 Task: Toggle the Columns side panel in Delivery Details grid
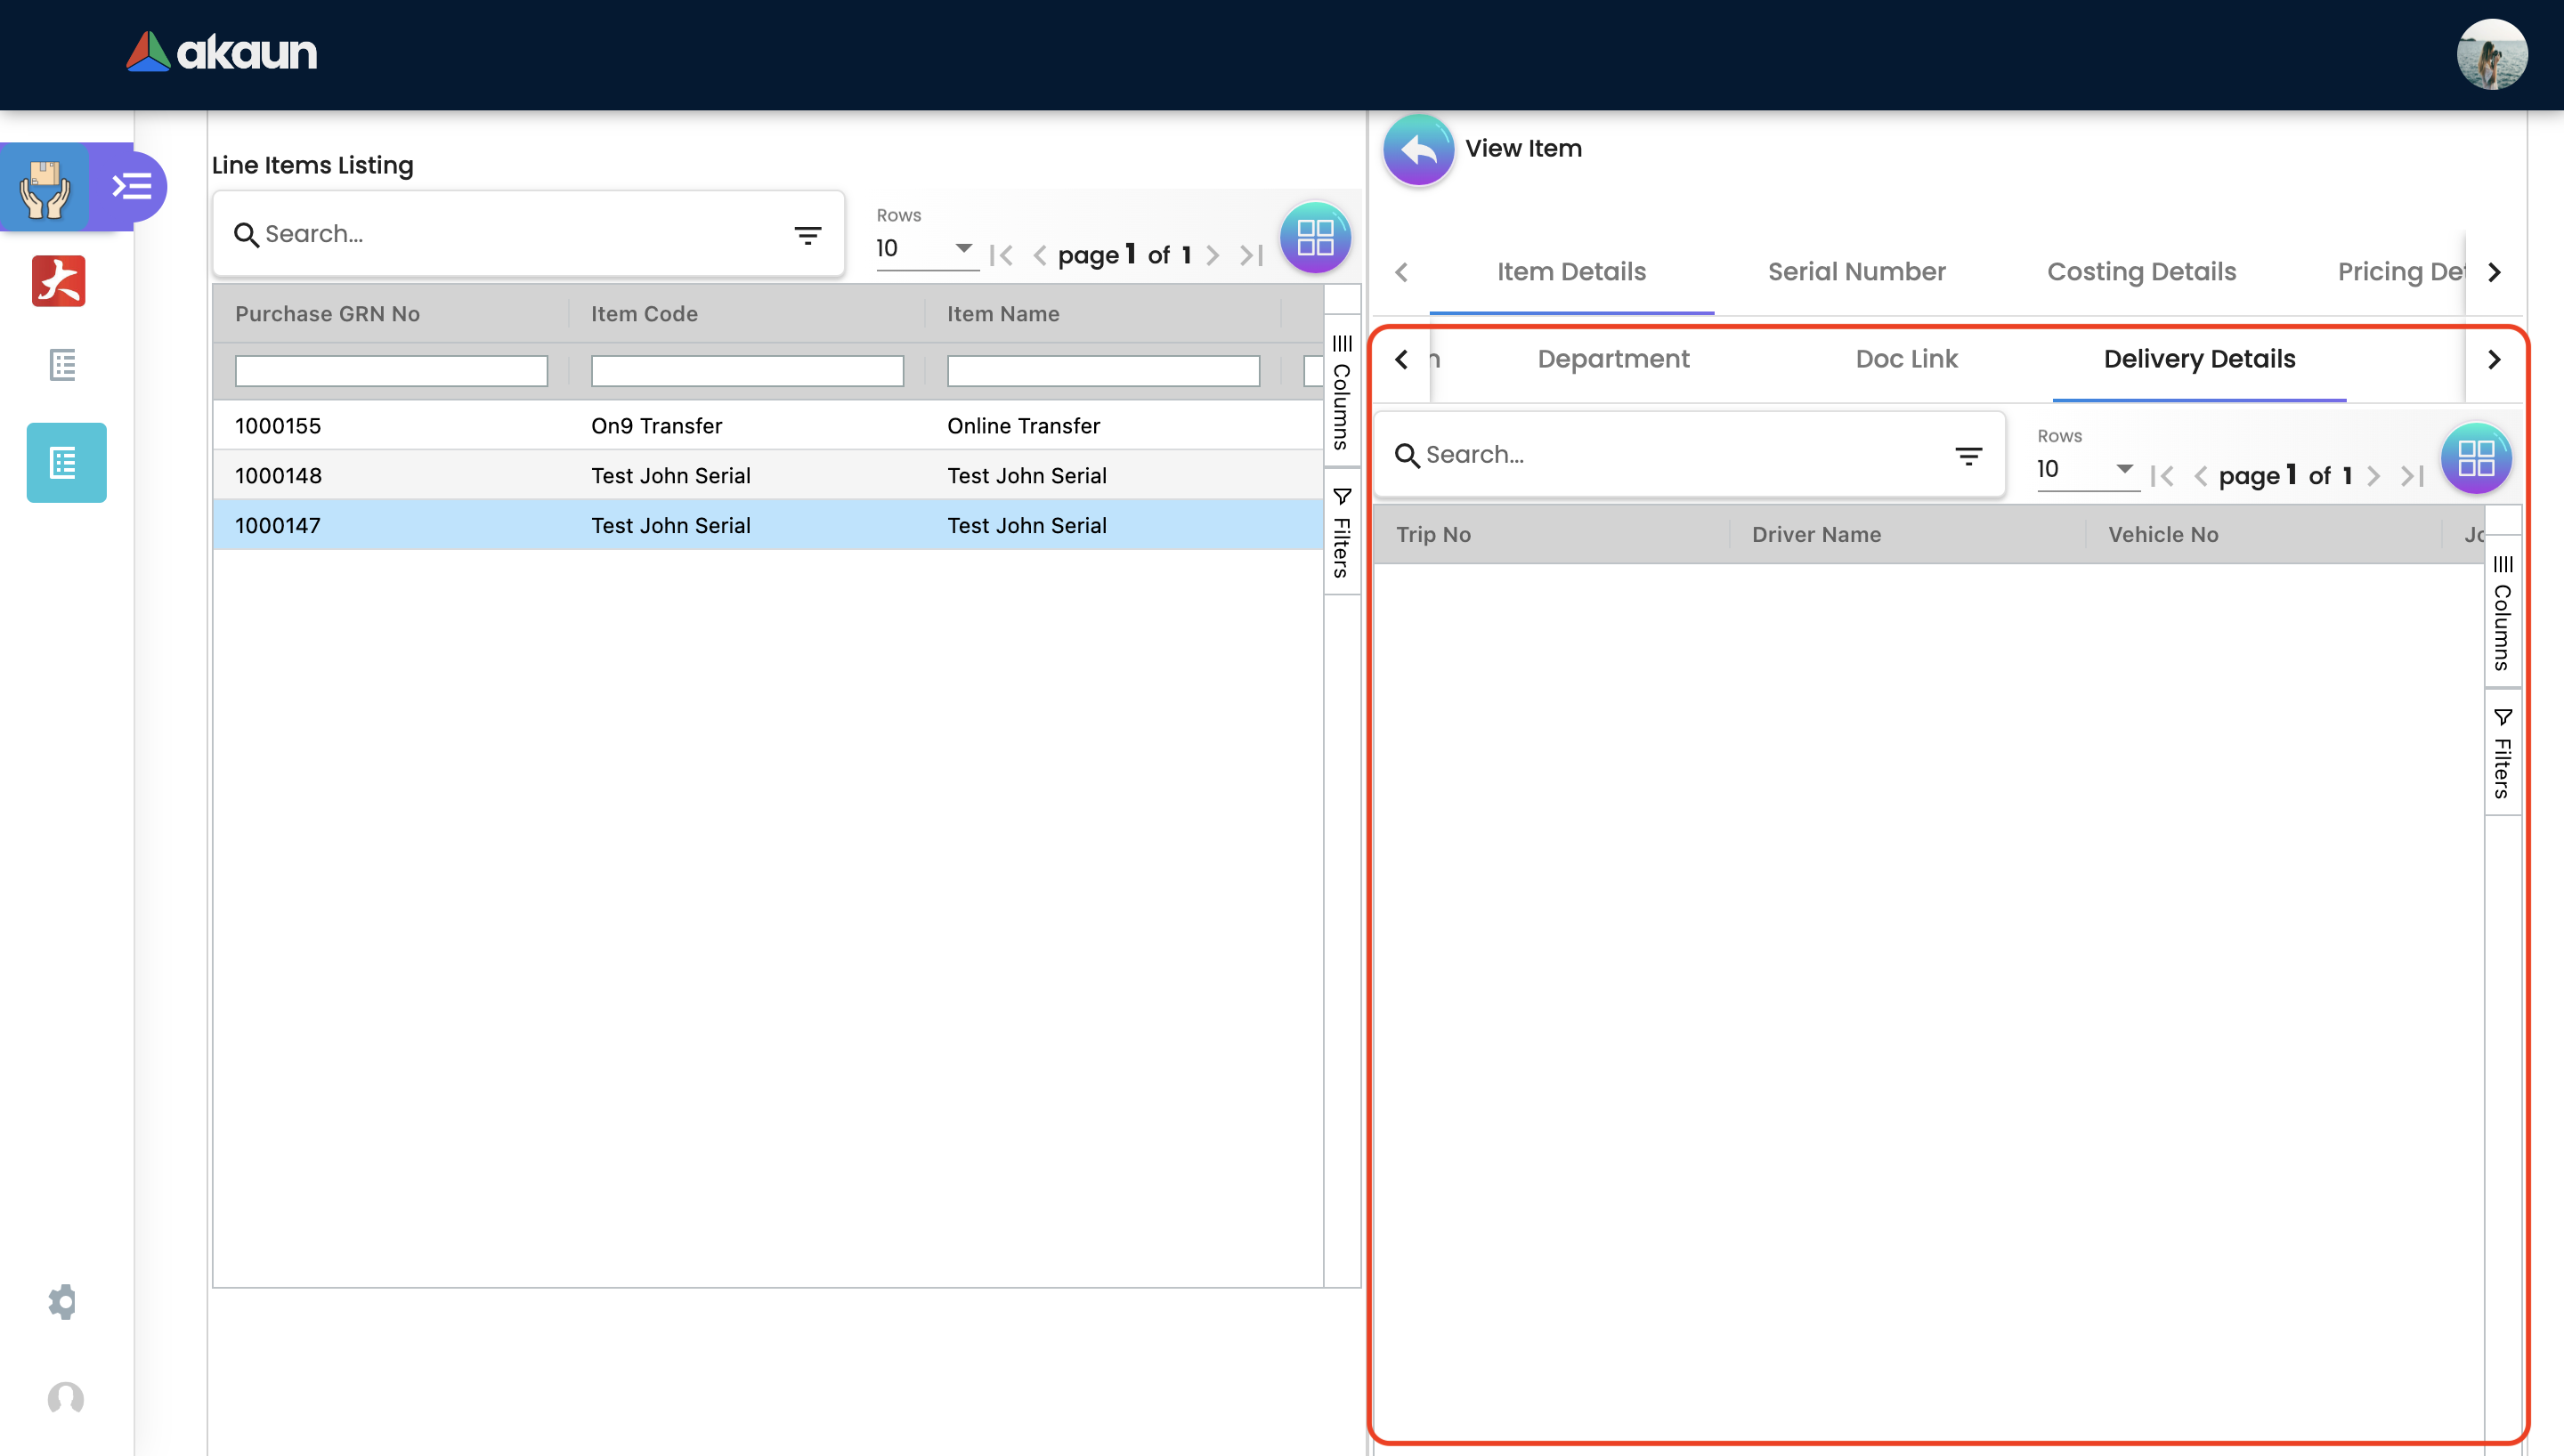(2502, 613)
